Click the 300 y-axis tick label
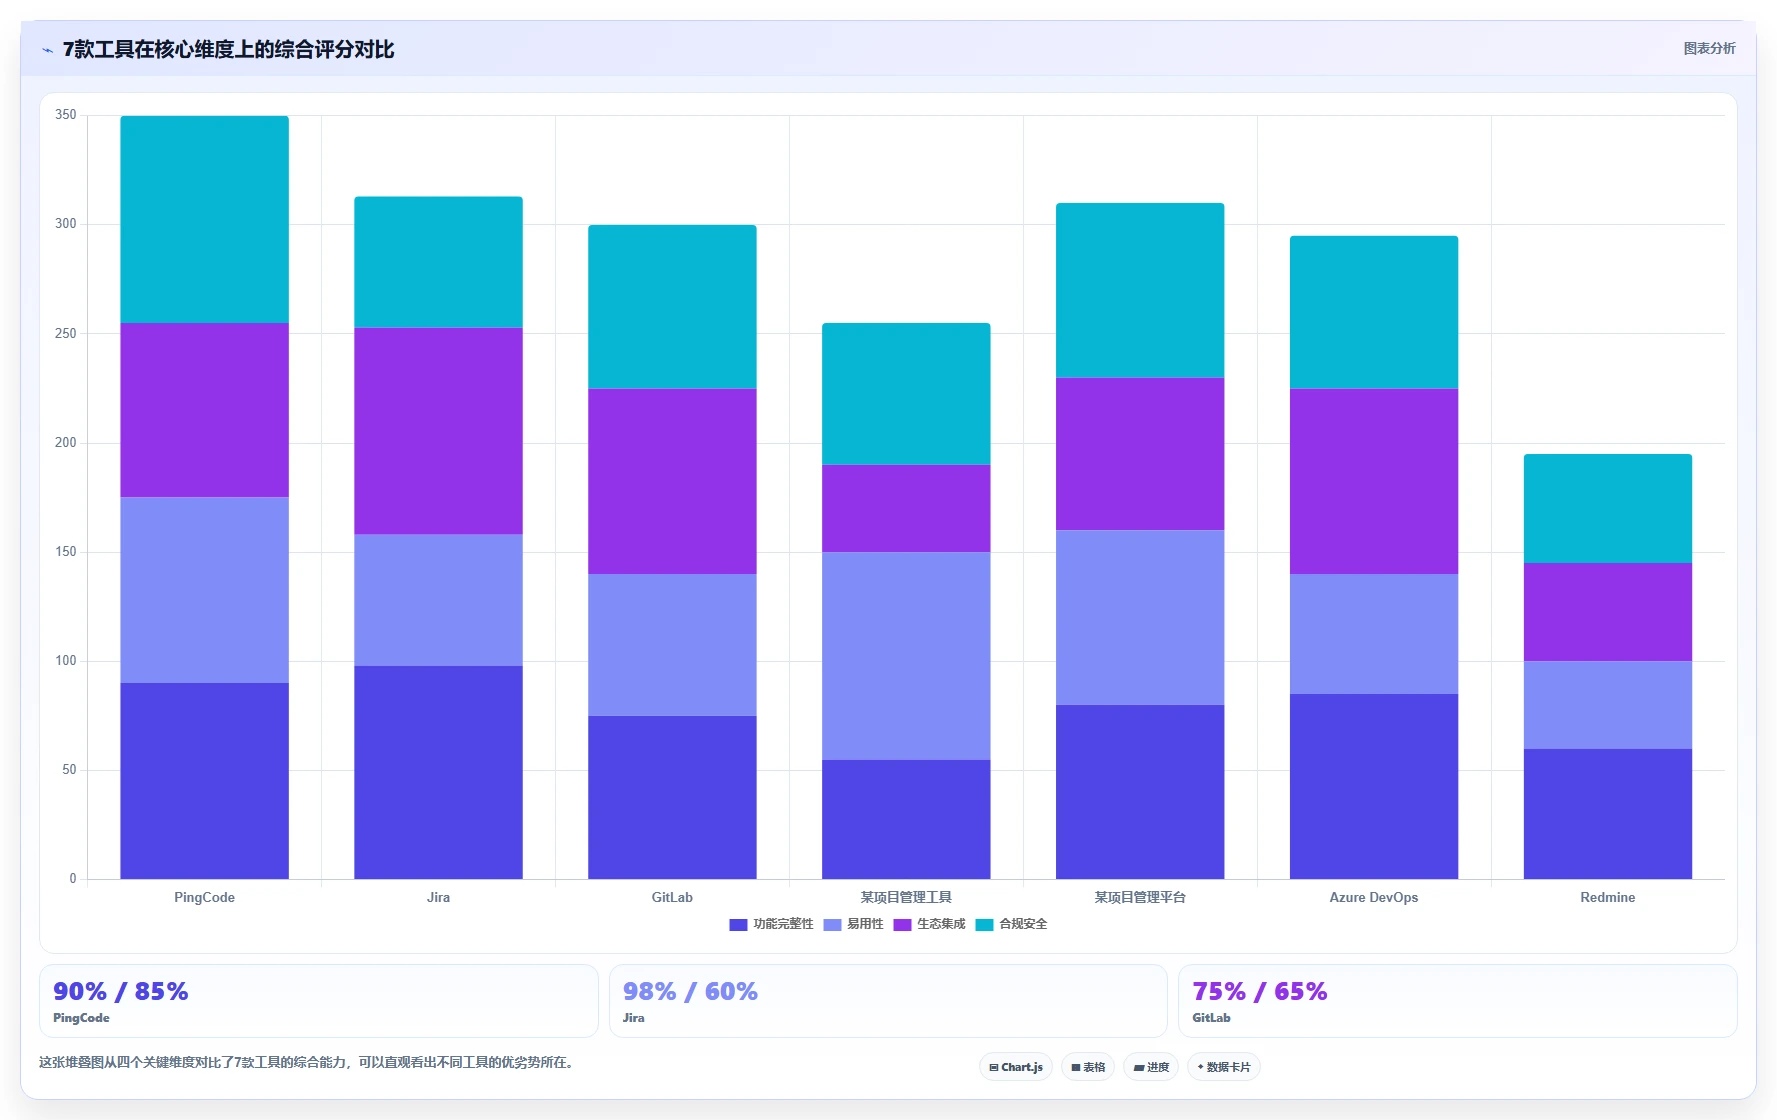1777x1120 pixels. click(x=66, y=224)
